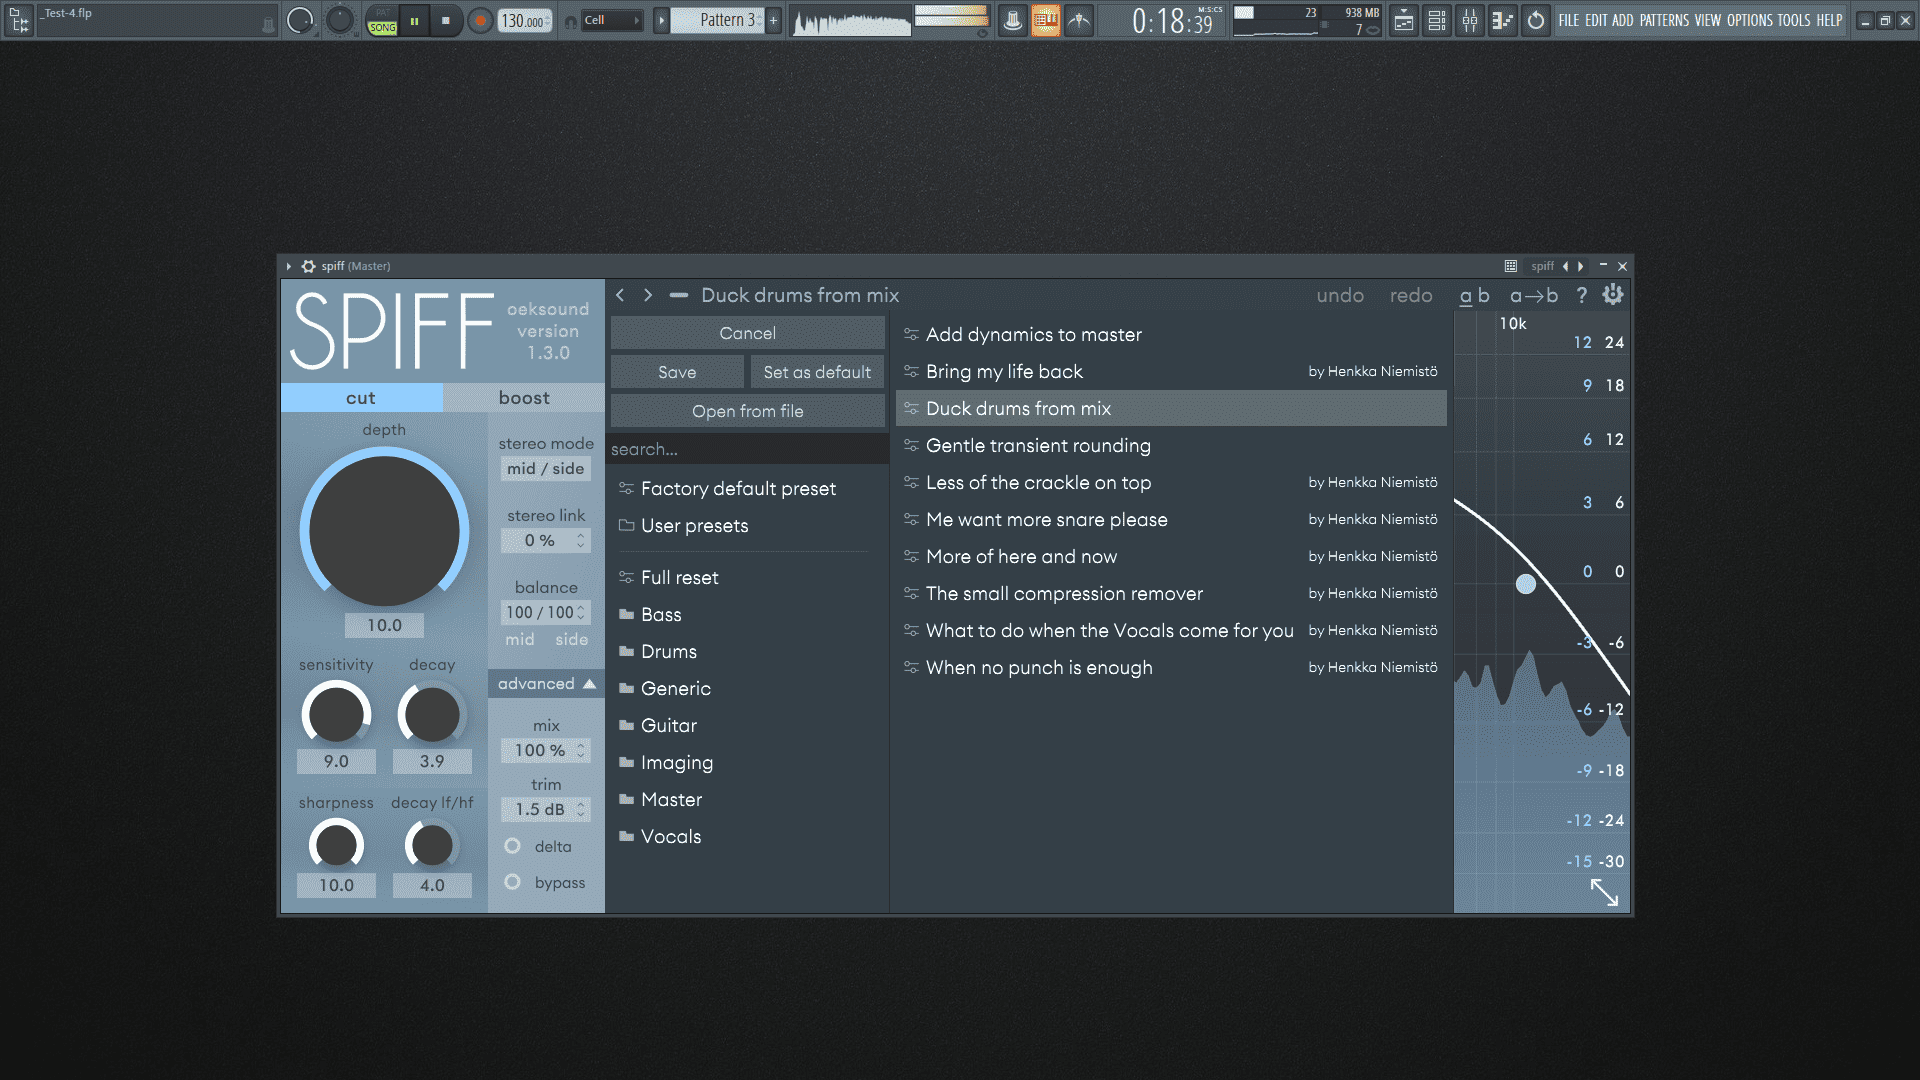Image resolution: width=1920 pixels, height=1080 pixels.
Task: Go to next preset via title bar right arrow
Action: [1581, 266]
